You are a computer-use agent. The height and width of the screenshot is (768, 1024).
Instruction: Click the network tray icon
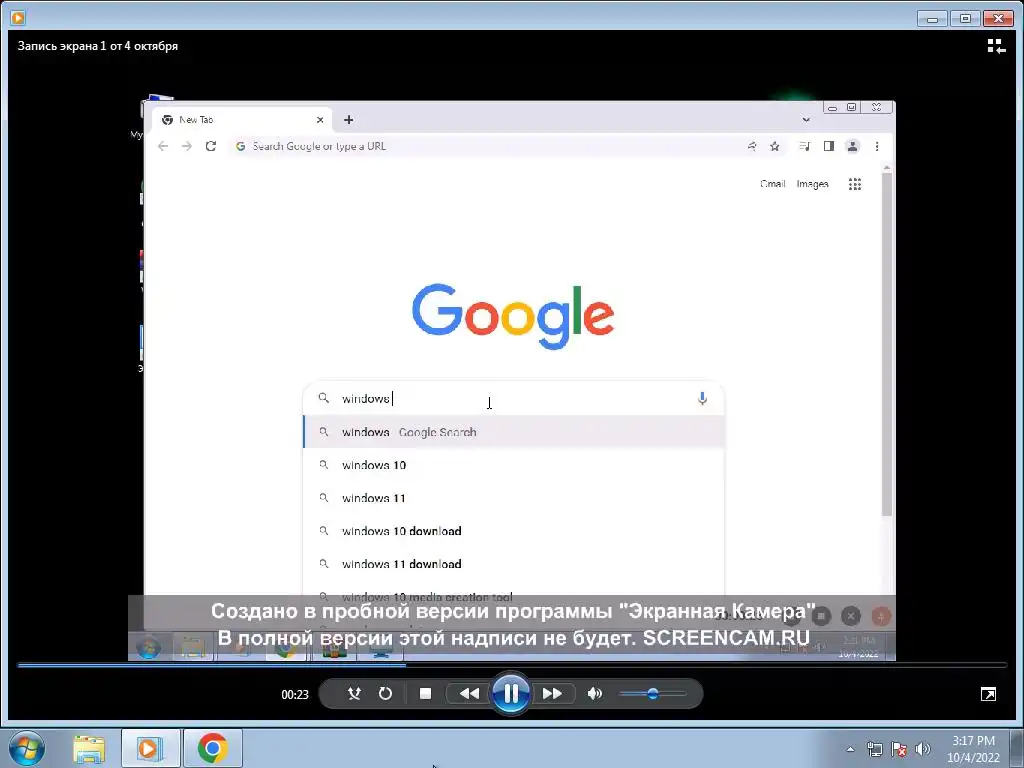(x=874, y=749)
